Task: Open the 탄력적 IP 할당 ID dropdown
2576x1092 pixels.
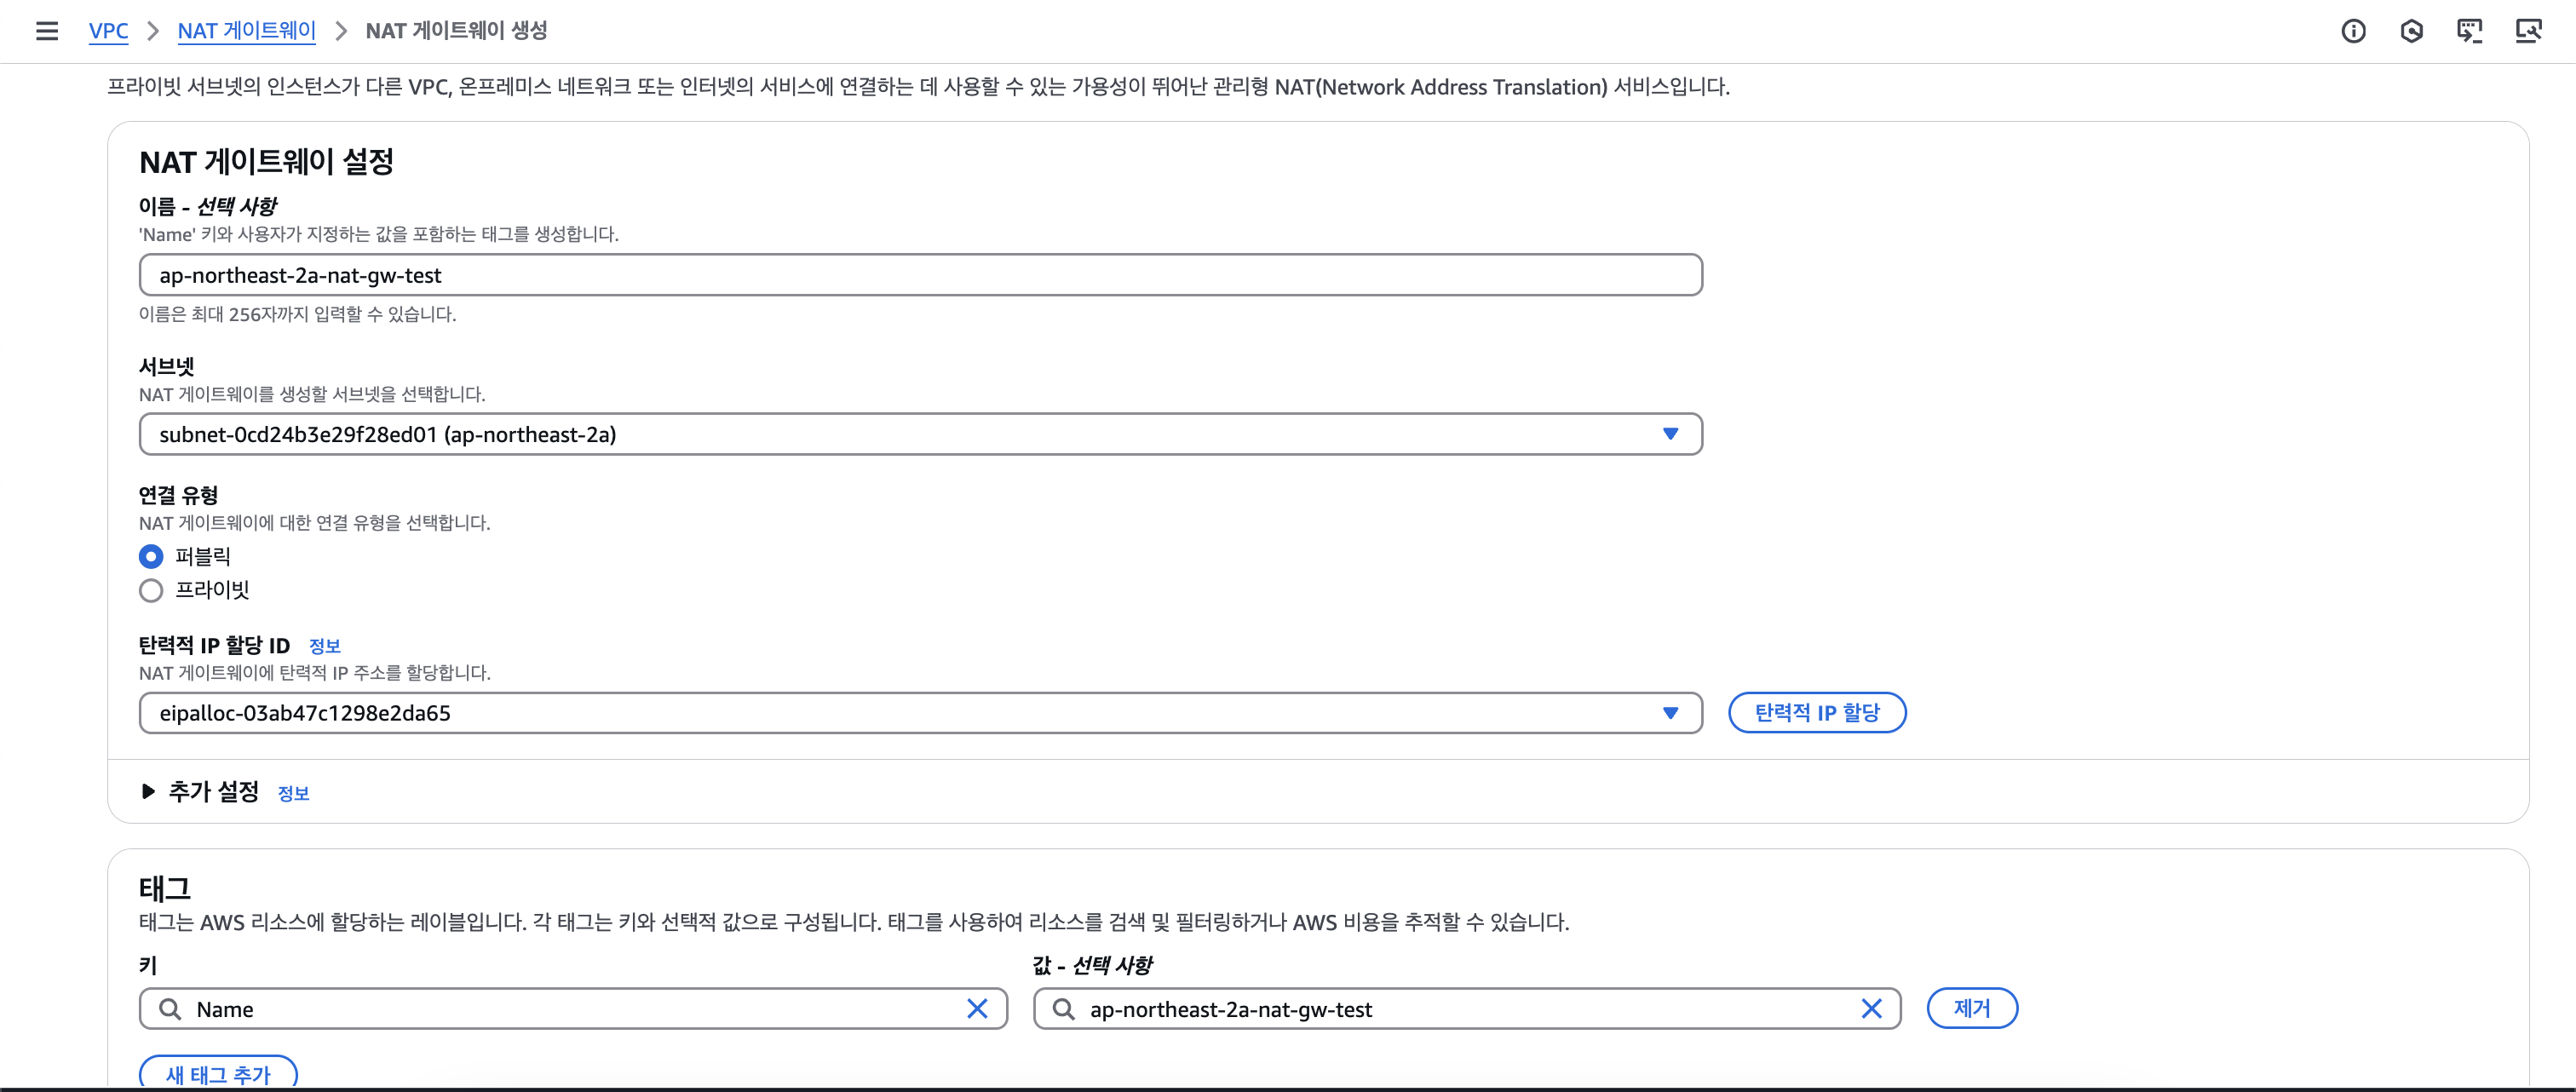Action: click(x=920, y=713)
